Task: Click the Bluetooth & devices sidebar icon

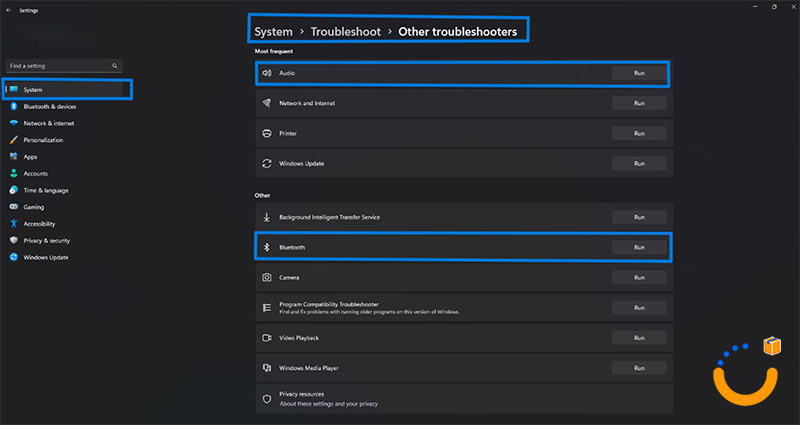Action: pos(14,106)
